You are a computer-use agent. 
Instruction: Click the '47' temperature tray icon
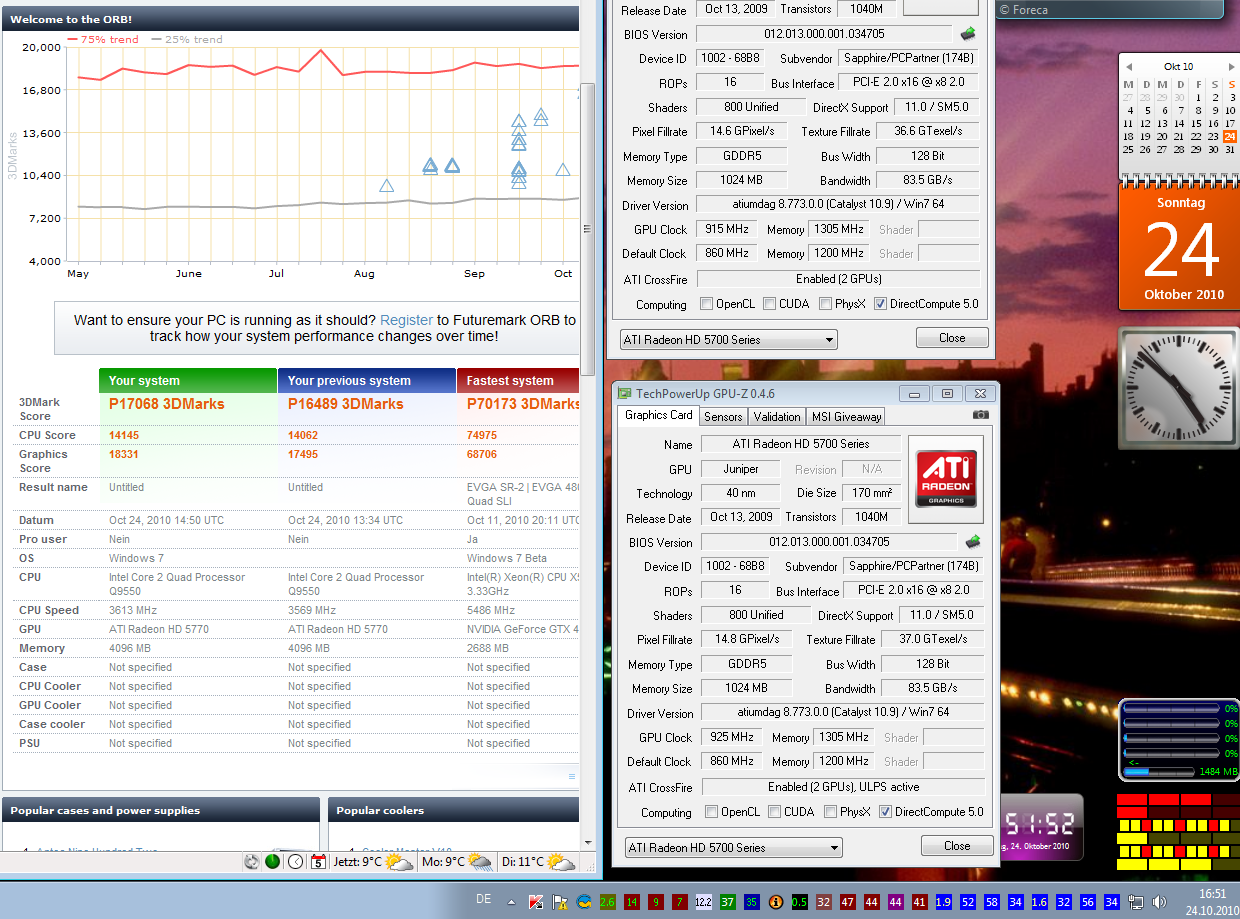click(x=847, y=902)
